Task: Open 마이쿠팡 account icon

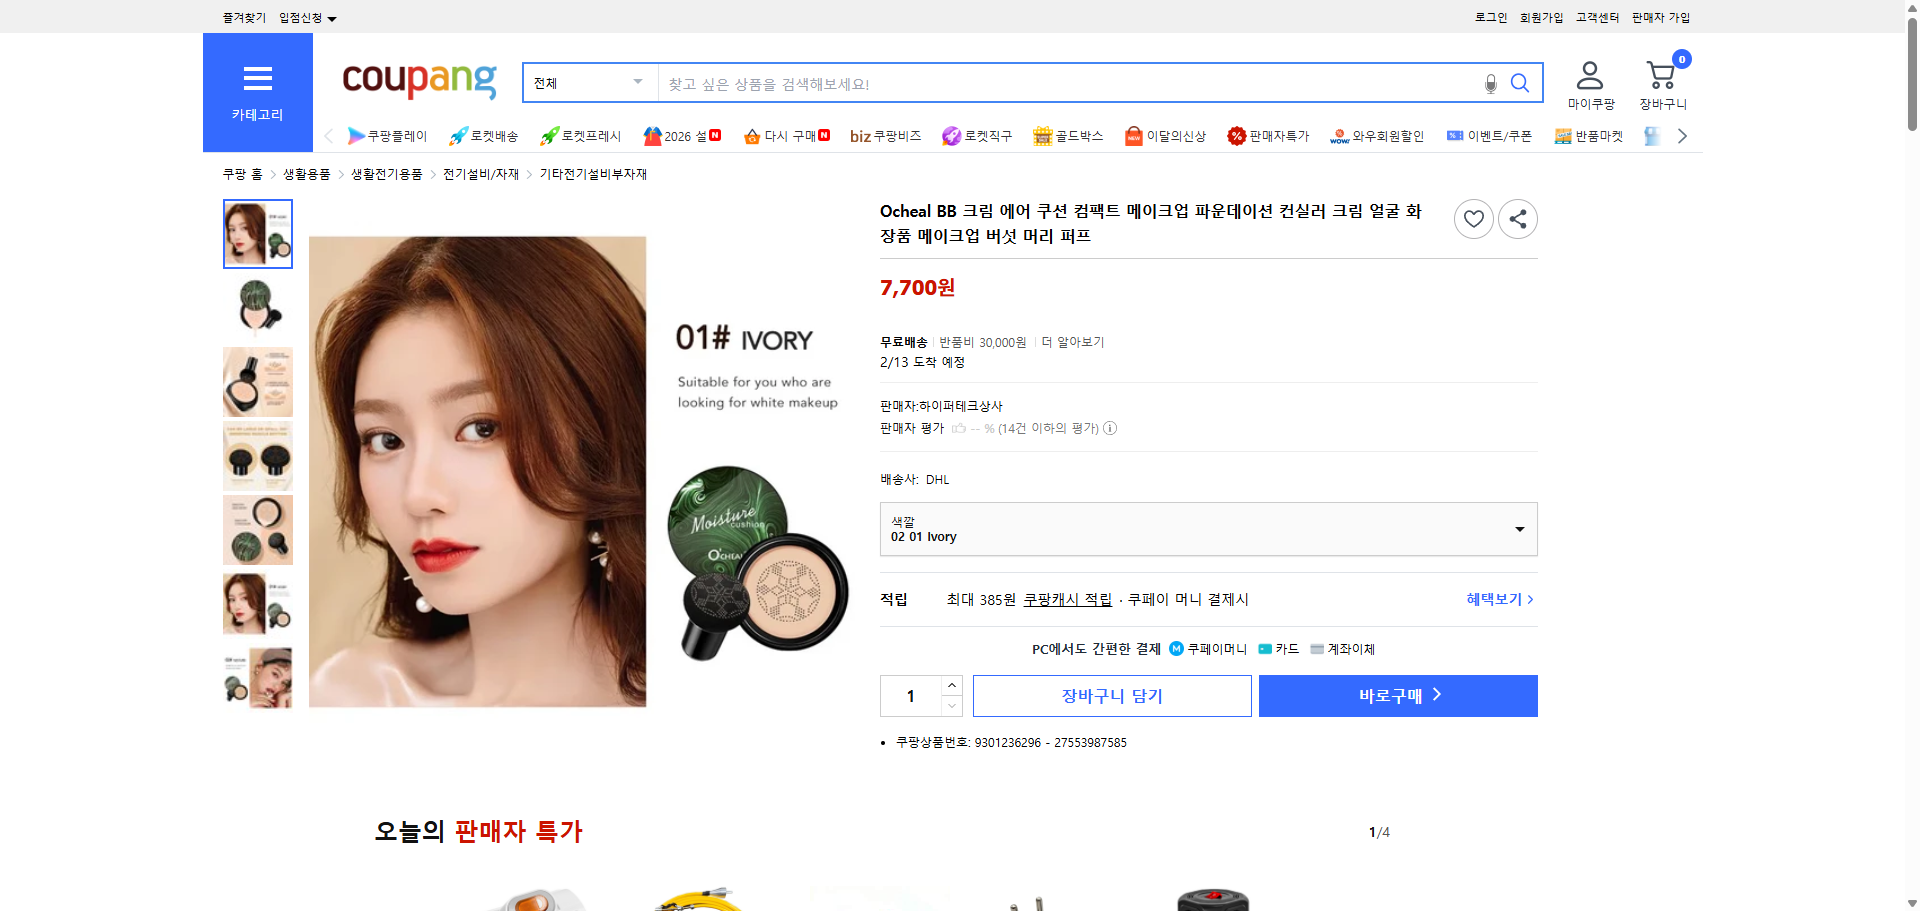Action: click(1588, 74)
